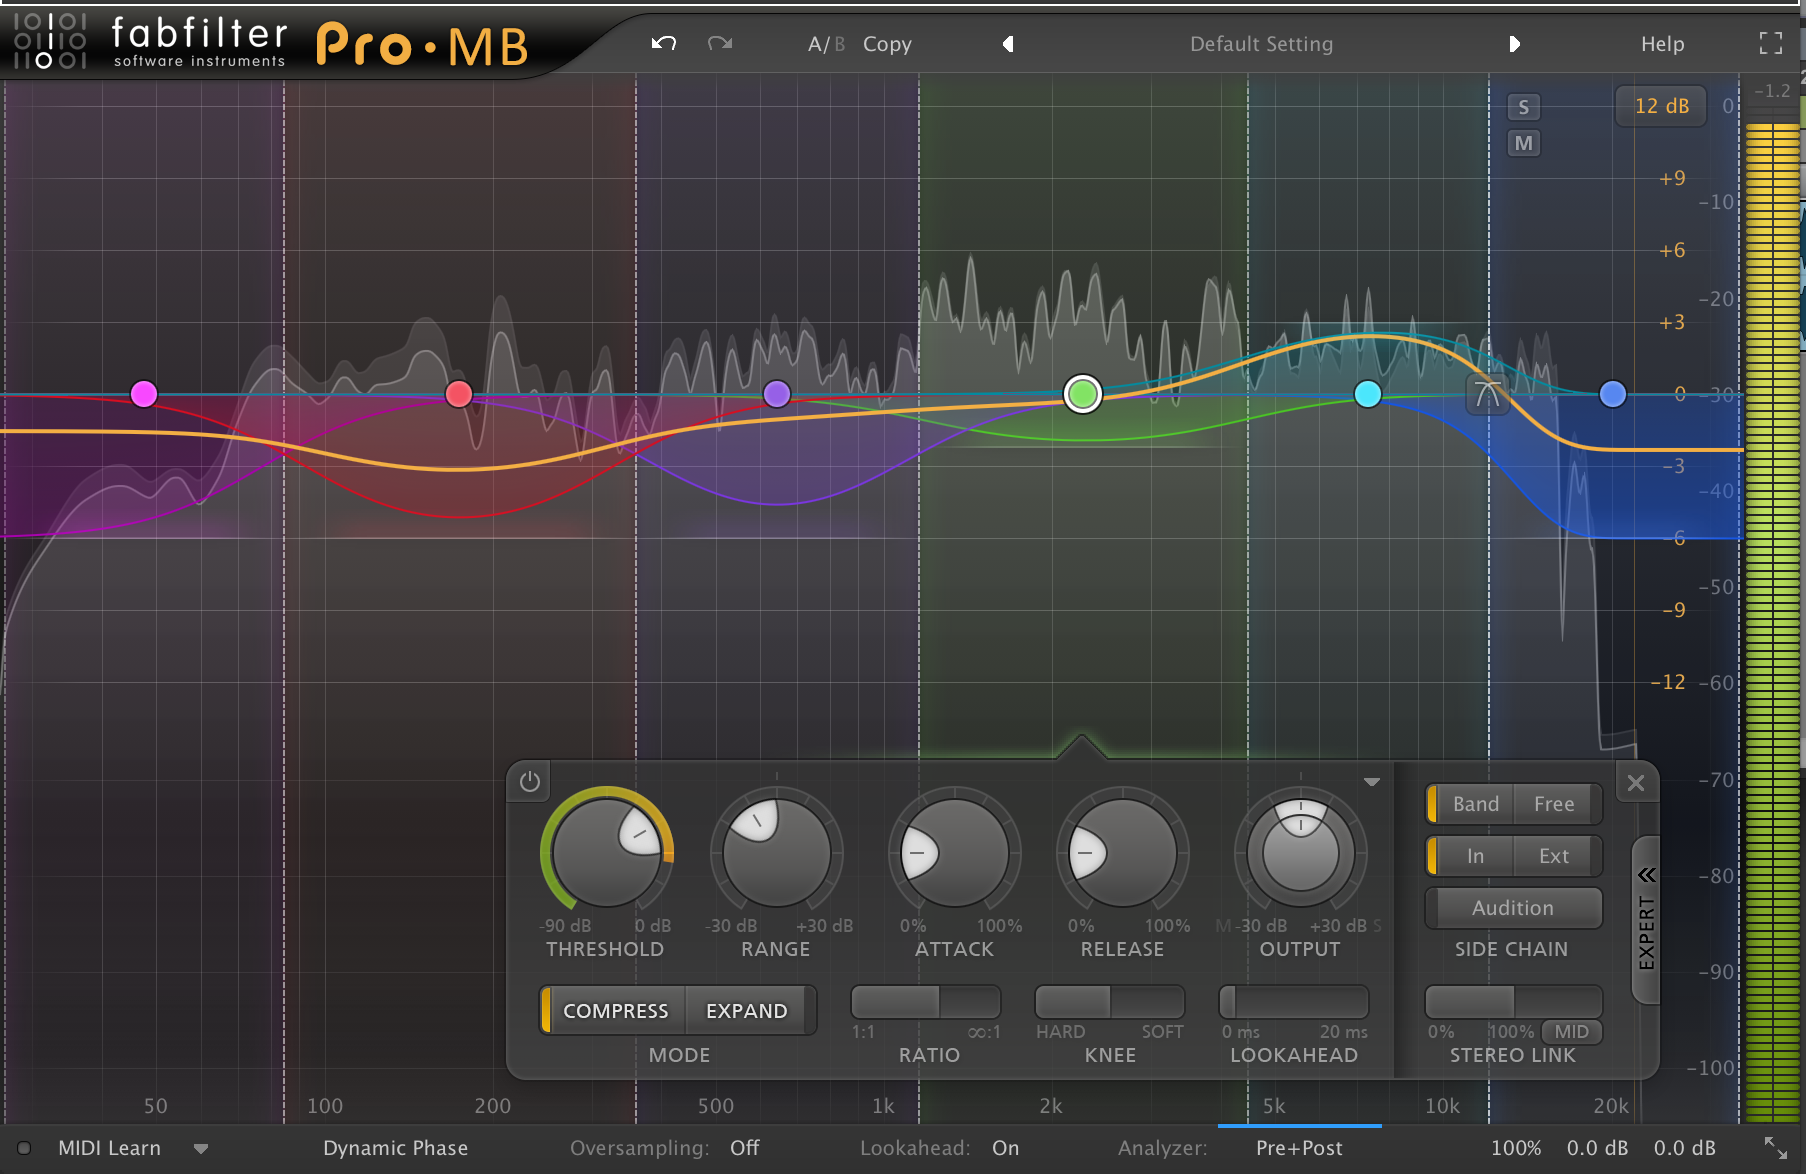Switch mode to EXPAND
The image size is (1806, 1174).
746,1011
